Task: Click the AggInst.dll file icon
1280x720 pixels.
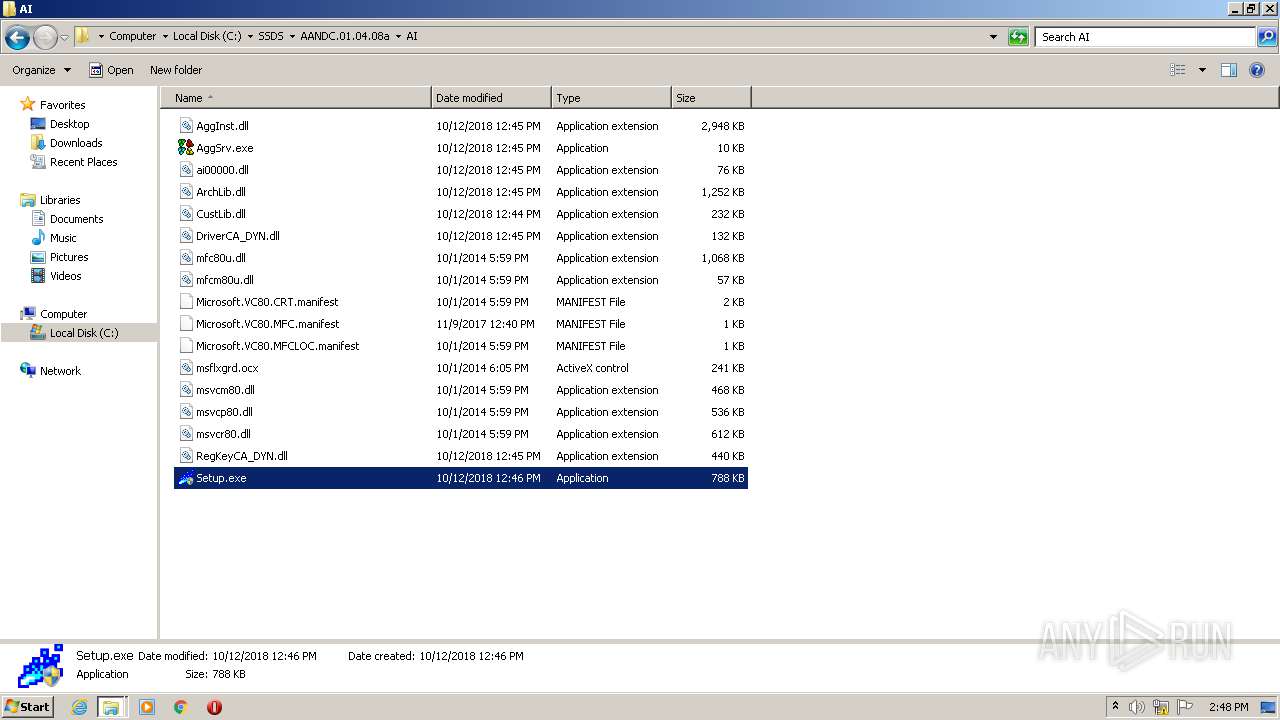Action: [x=186, y=126]
